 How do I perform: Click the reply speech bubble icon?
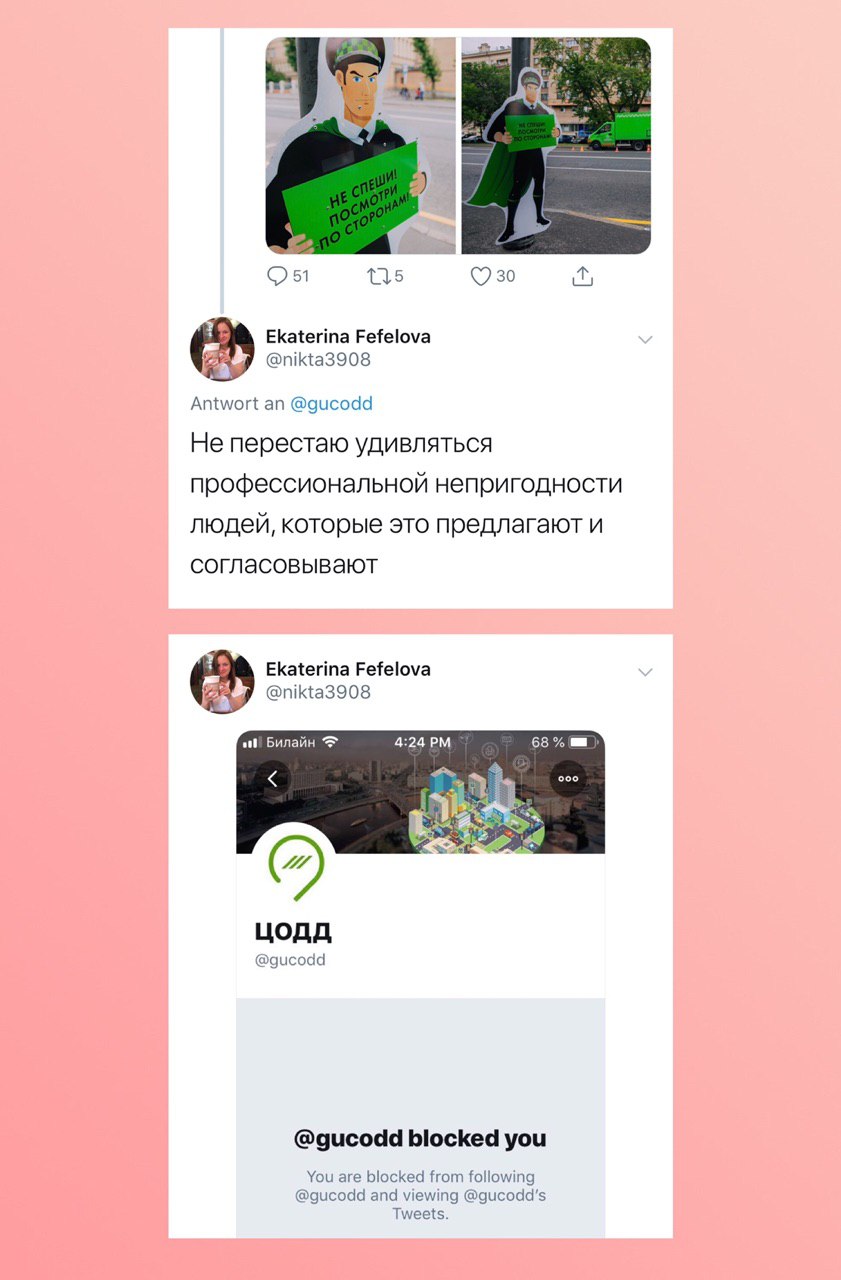pyautogui.click(x=277, y=276)
